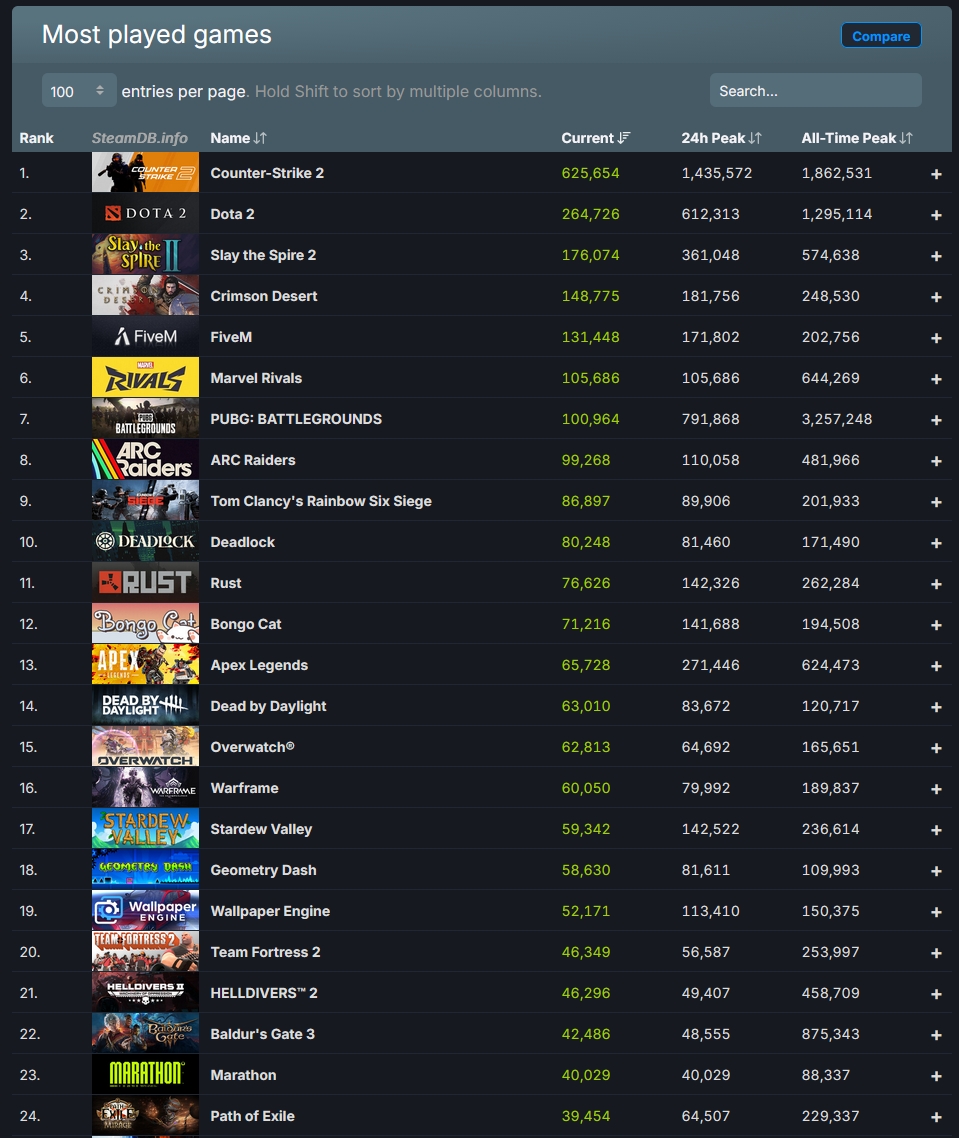Sort table by Current players column
The width and height of the screenshot is (959, 1138).
click(595, 138)
